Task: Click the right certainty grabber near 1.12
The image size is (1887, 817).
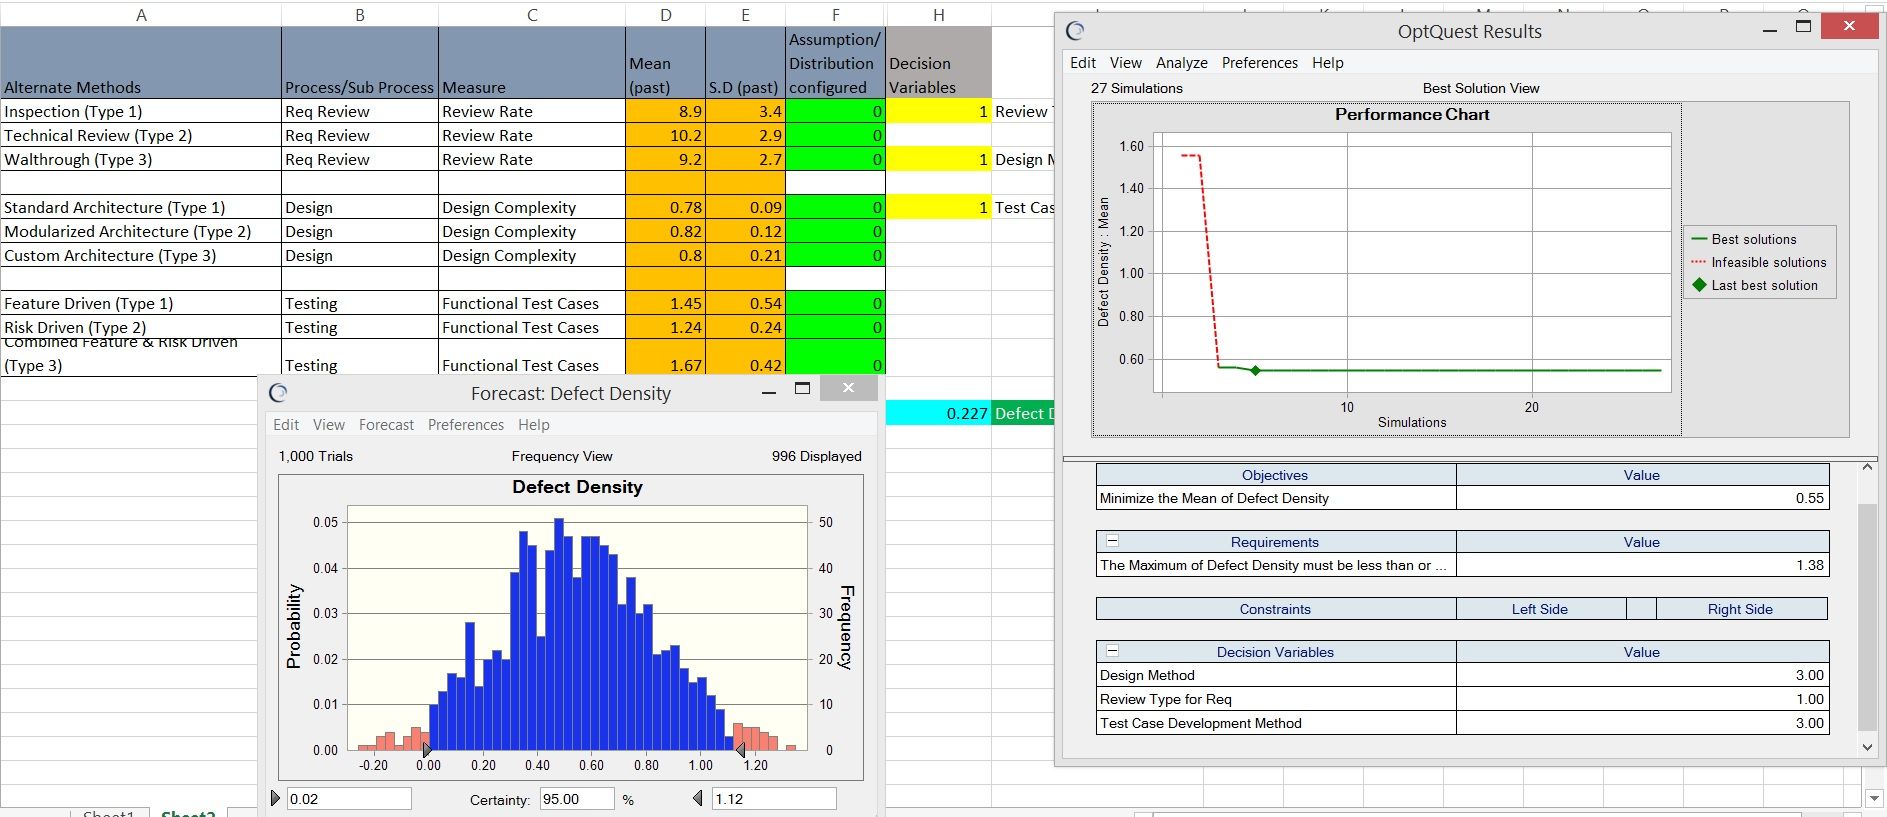Action: [740, 749]
